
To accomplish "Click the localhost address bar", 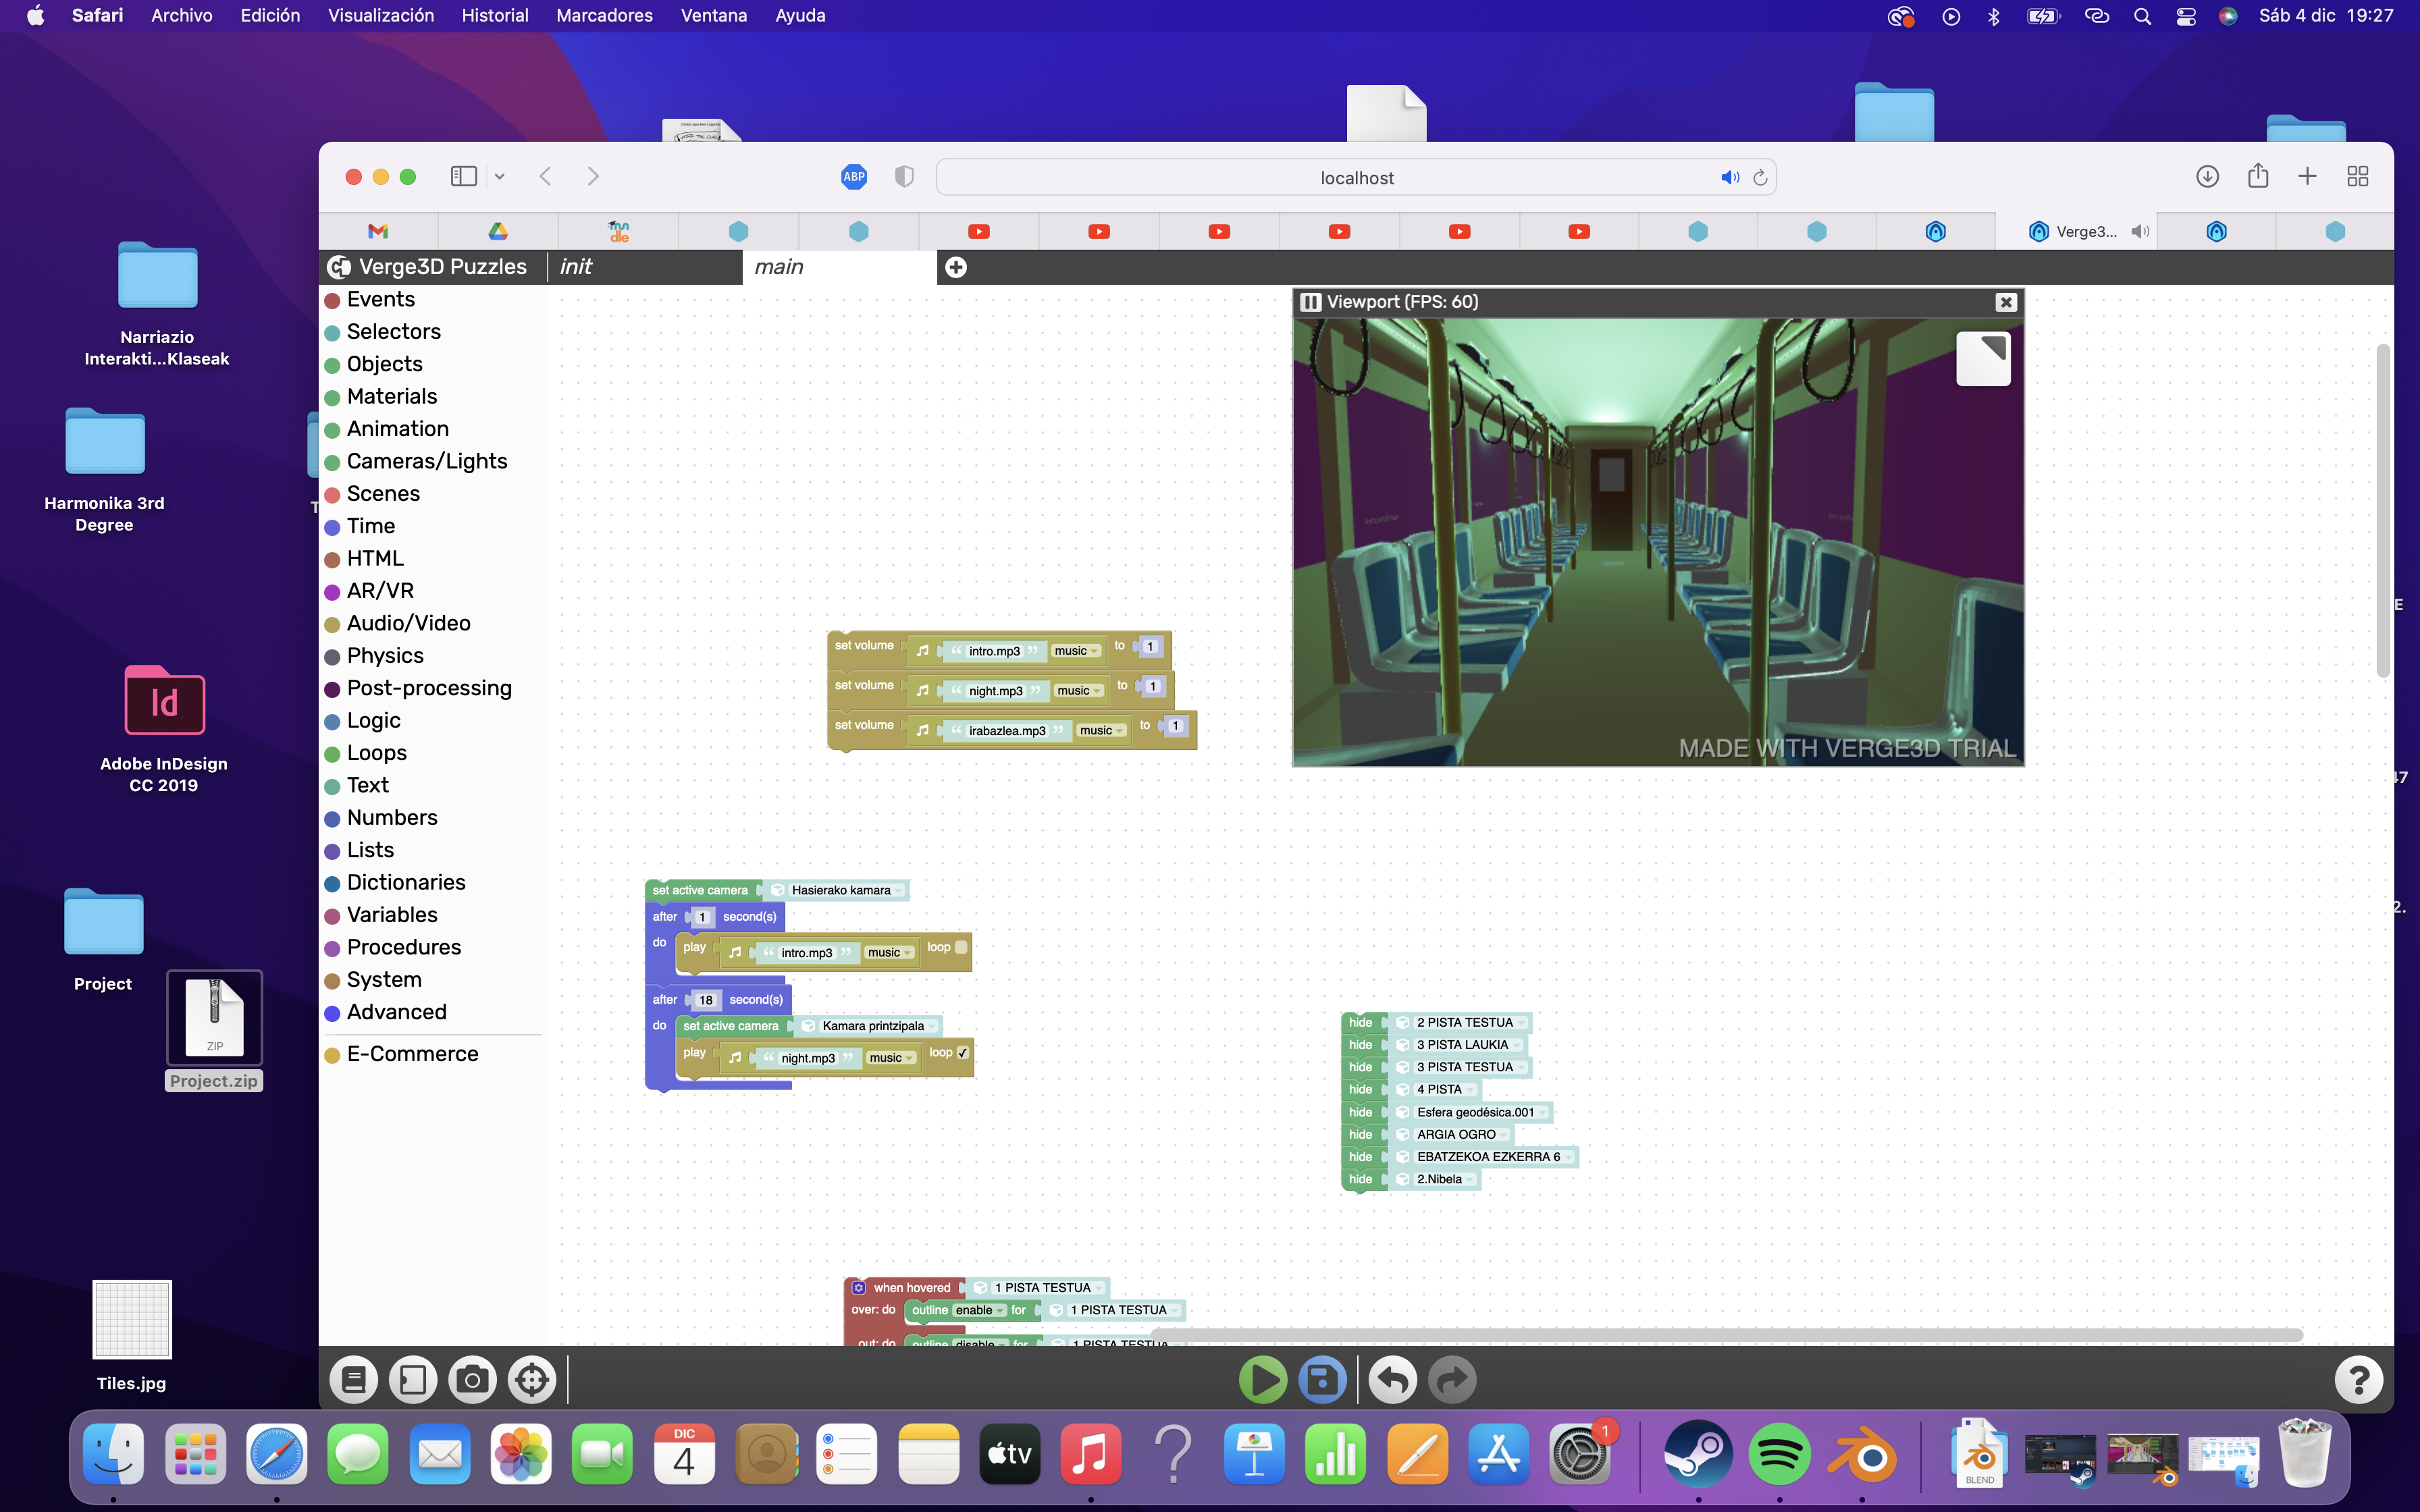I will 1356,177.
